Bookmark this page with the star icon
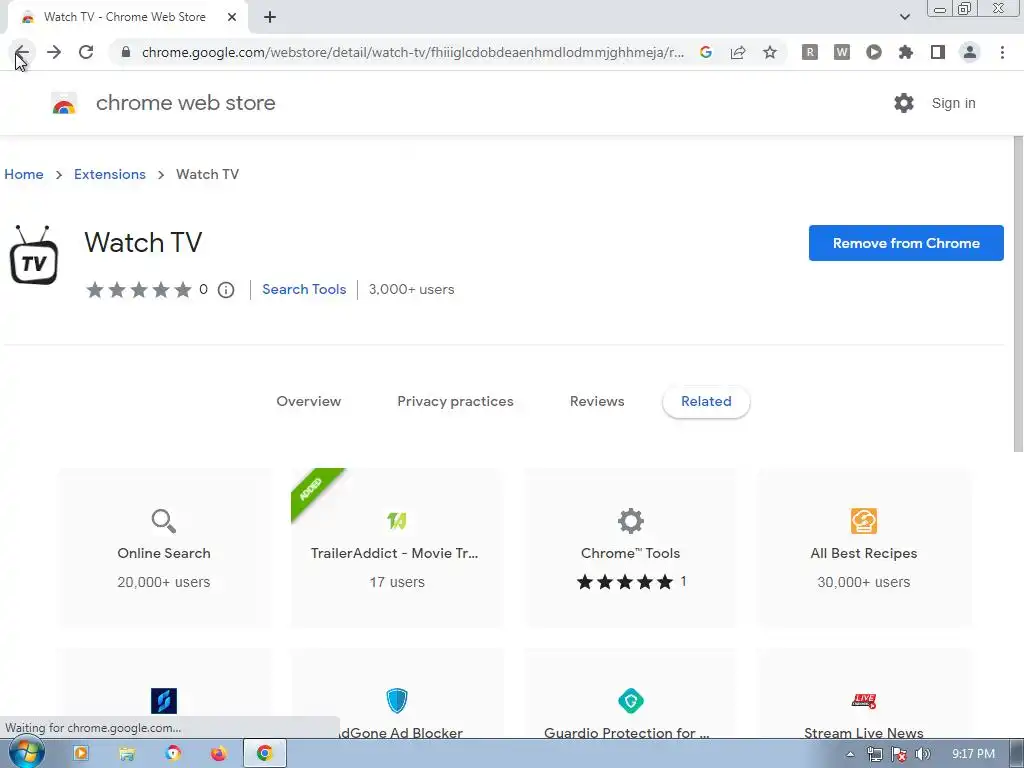Image resolution: width=1024 pixels, height=768 pixels. (770, 52)
